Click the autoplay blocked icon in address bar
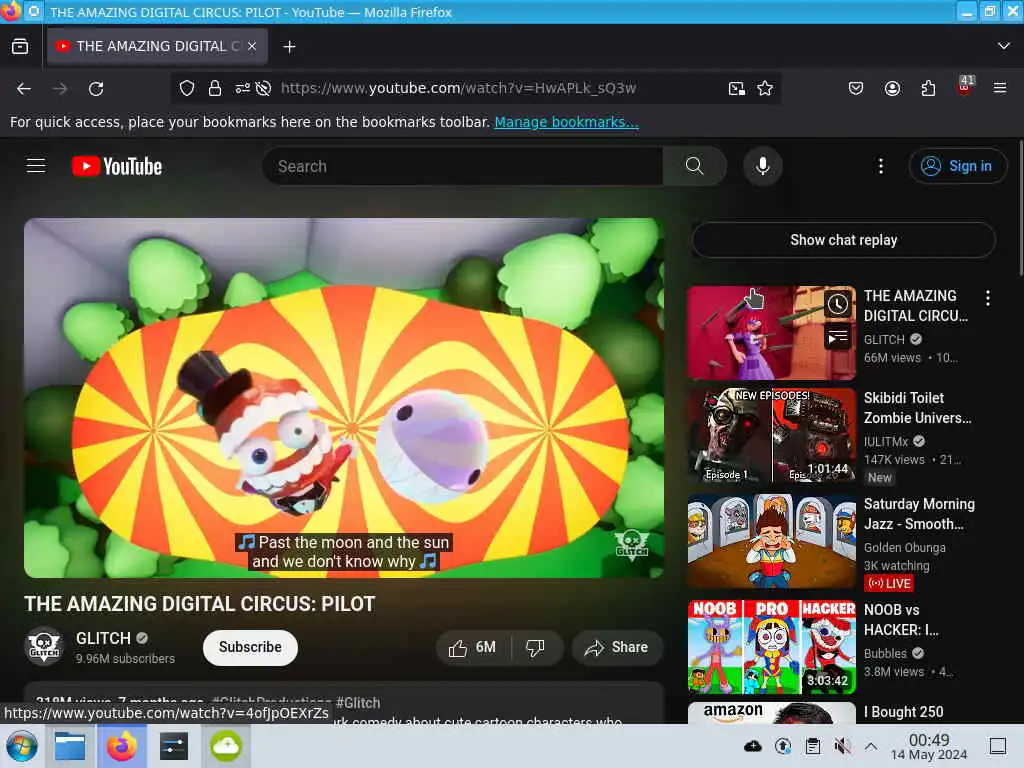The image size is (1024, 768). point(263,88)
